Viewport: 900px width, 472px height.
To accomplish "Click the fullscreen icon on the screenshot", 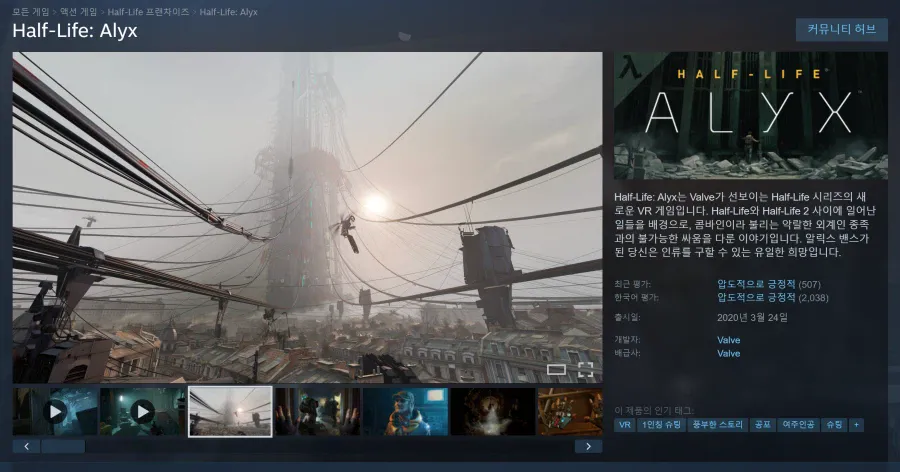I will 585,370.
